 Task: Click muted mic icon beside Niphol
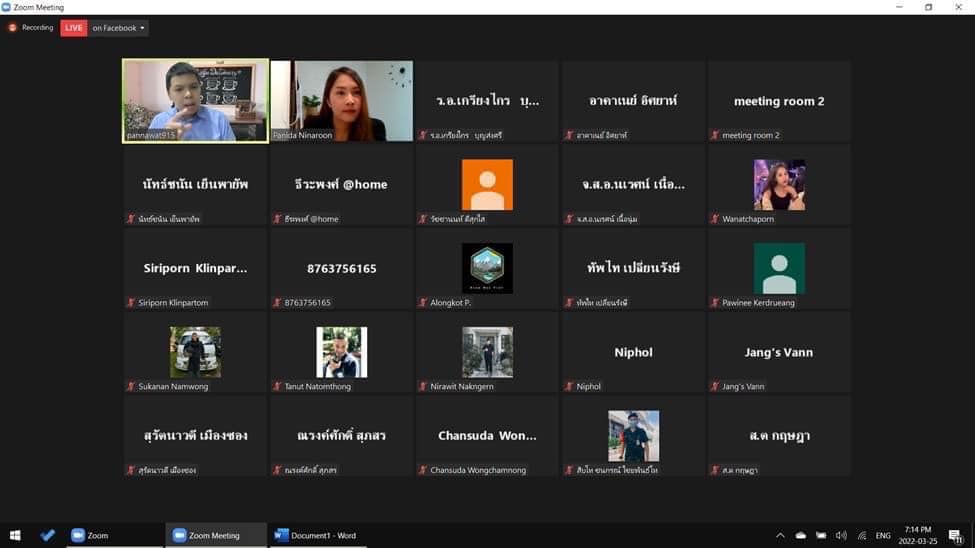[569, 386]
